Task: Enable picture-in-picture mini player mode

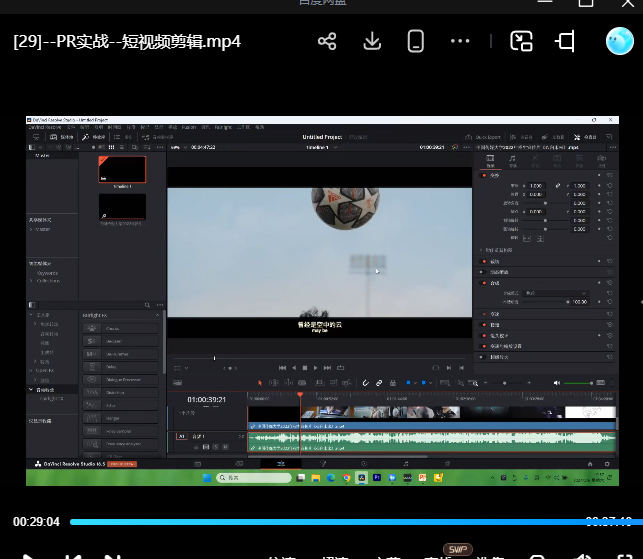Action: (x=521, y=41)
